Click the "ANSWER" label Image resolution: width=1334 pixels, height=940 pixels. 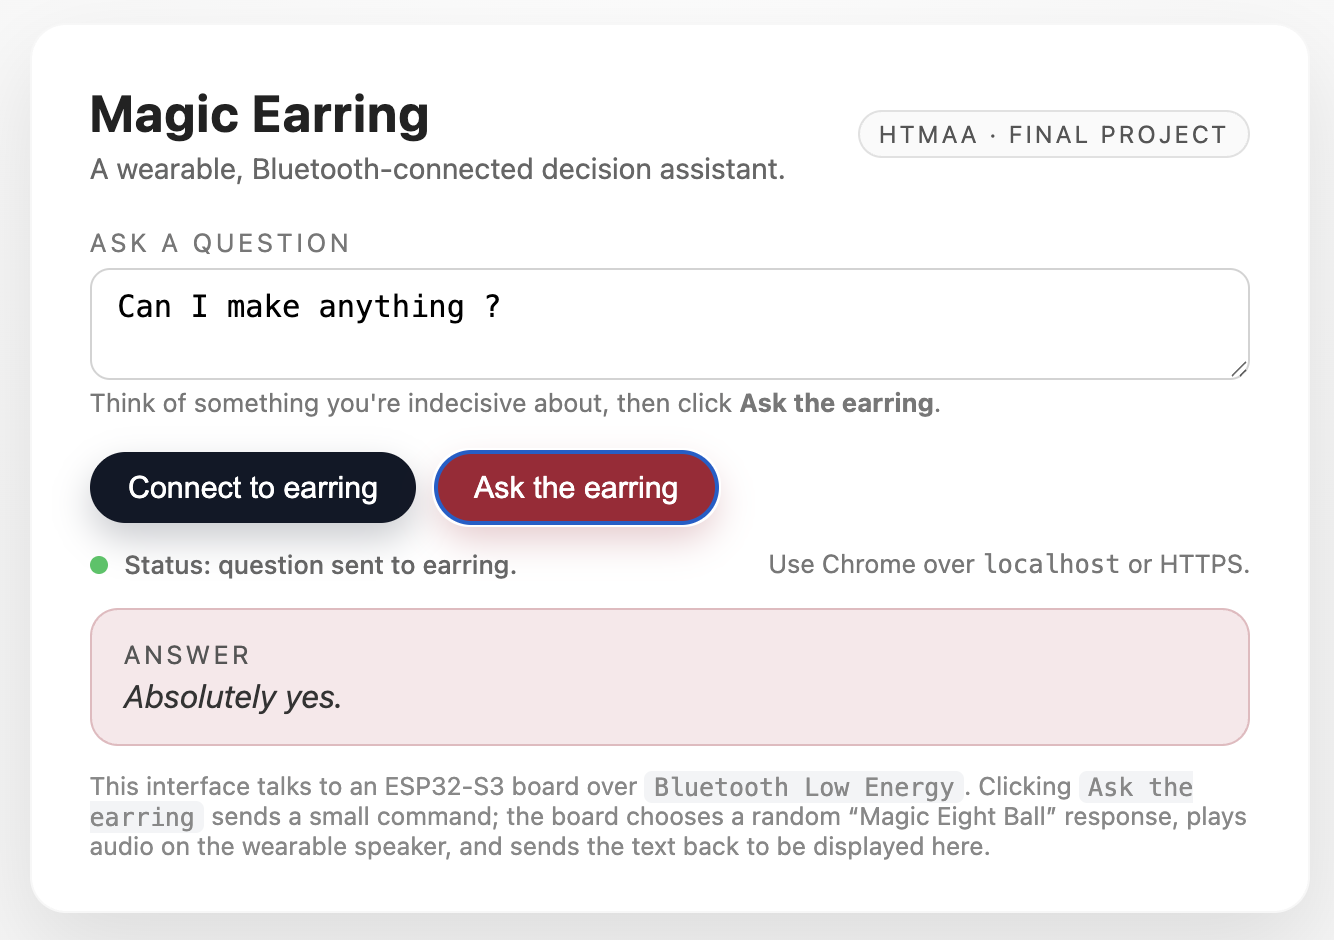(187, 656)
